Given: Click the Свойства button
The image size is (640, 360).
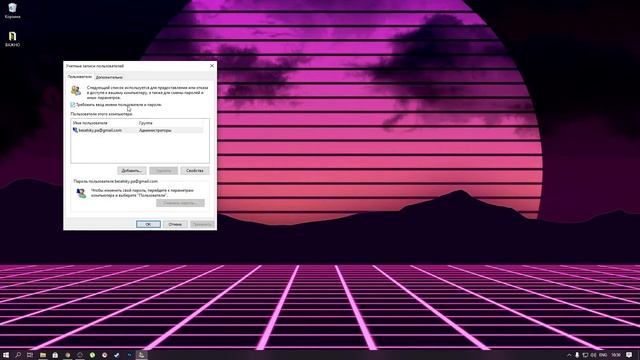Looking at the screenshot, I should coord(195,171).
